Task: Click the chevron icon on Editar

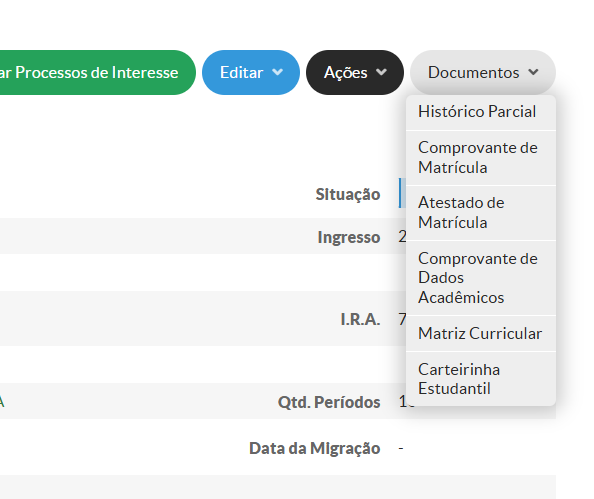Action: (278, 72)
